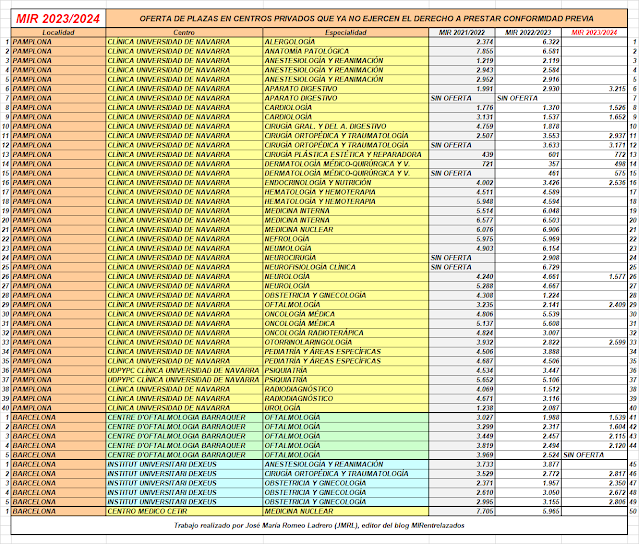This screenshot has height=544, width=639.
Task: Select 'CIRUGÍA PLÁSTICA ESTÉTICA Y REPARADORA' cell
Action: point(346,154)
